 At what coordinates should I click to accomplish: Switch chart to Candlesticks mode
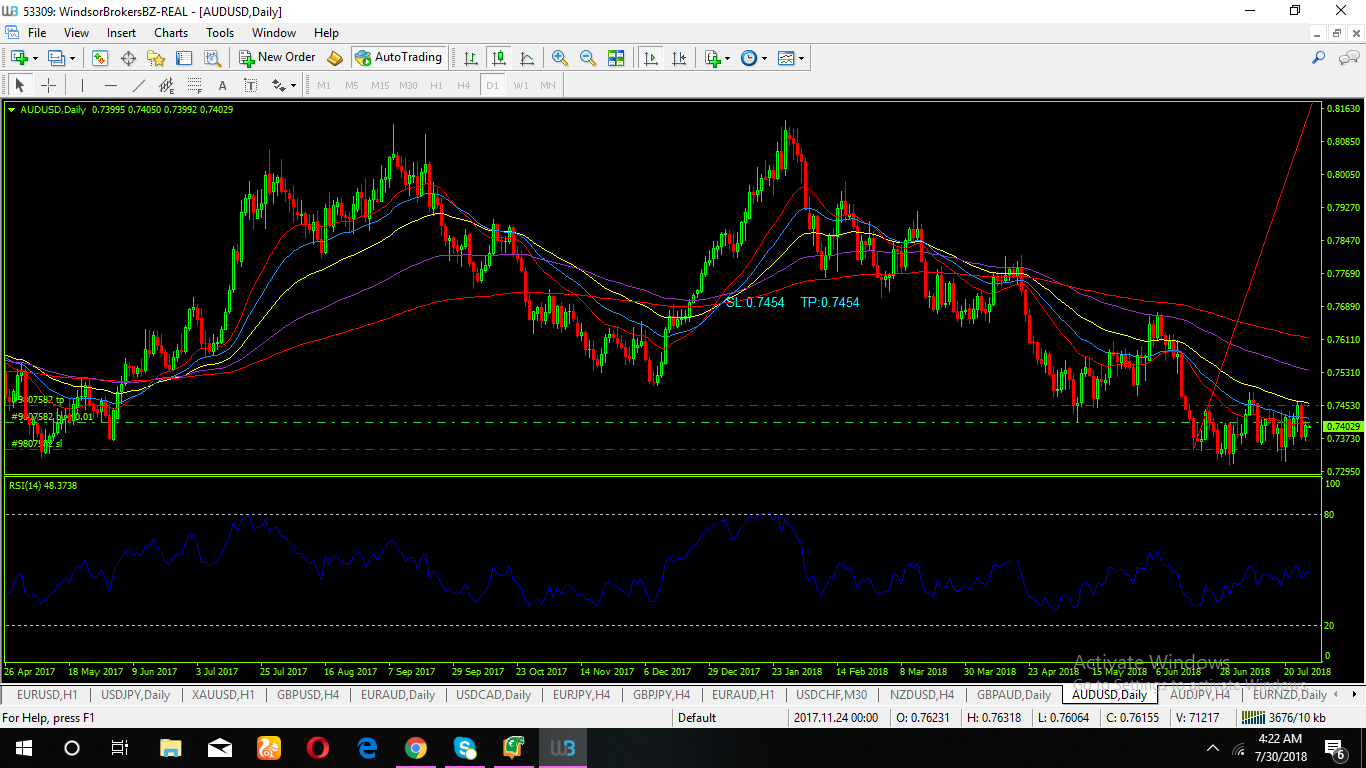tap(498, 58)
